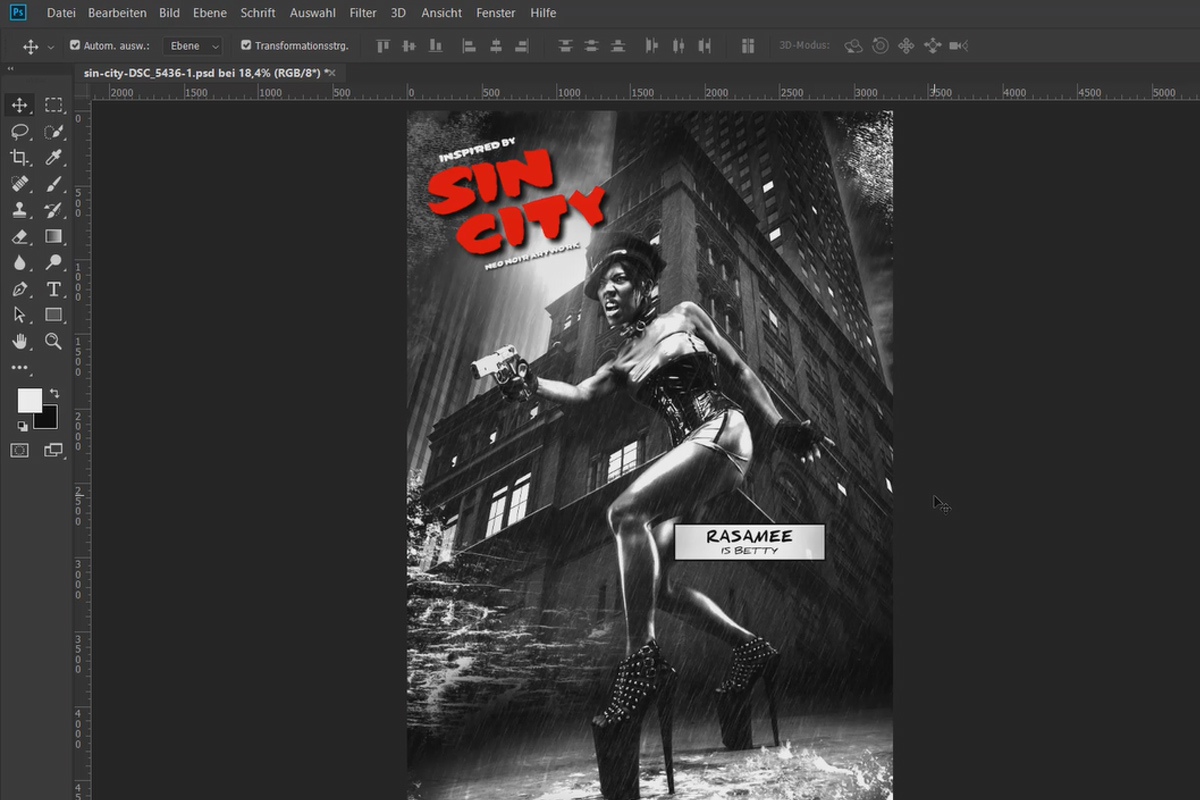This screenshot has width=1200, height=800.
Task: Select the Lasso tool
Action: (19, 131)
